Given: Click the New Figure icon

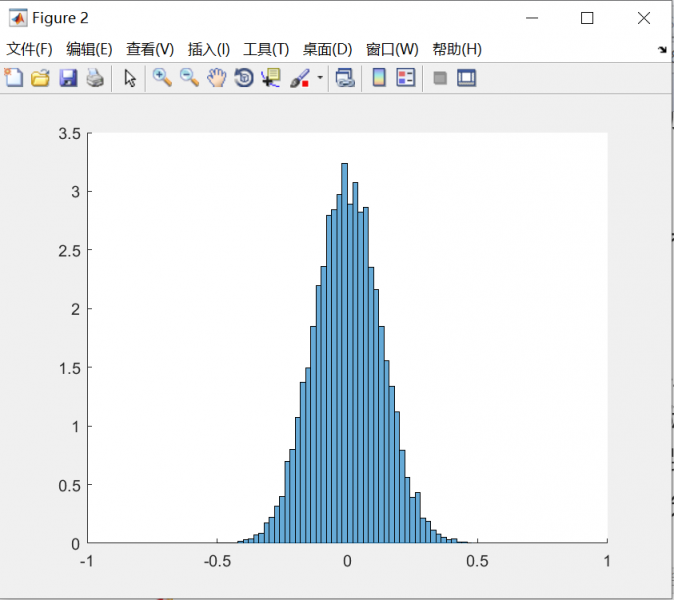Looking at the screenshot, I should point(14,78).
